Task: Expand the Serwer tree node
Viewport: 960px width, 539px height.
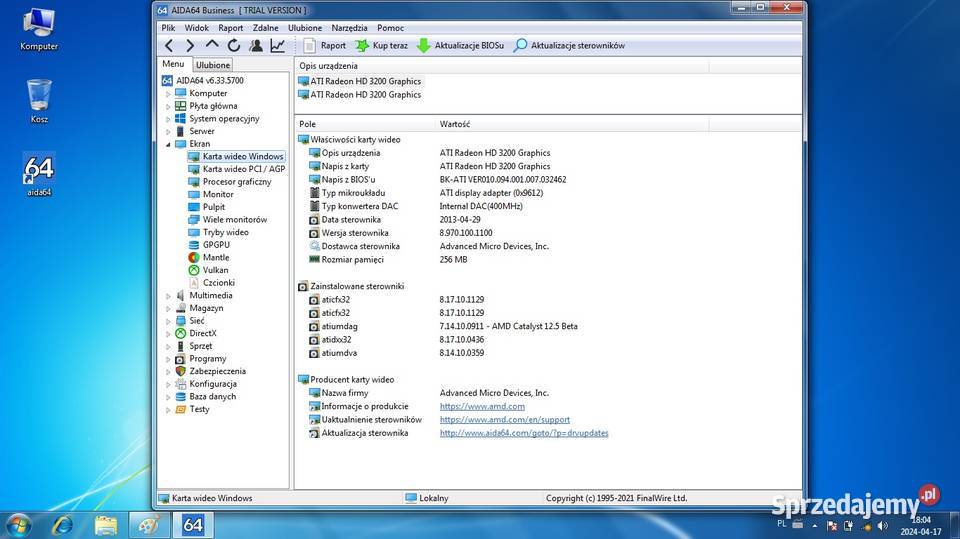Action: pyautogui.click(x=168, y=132)
